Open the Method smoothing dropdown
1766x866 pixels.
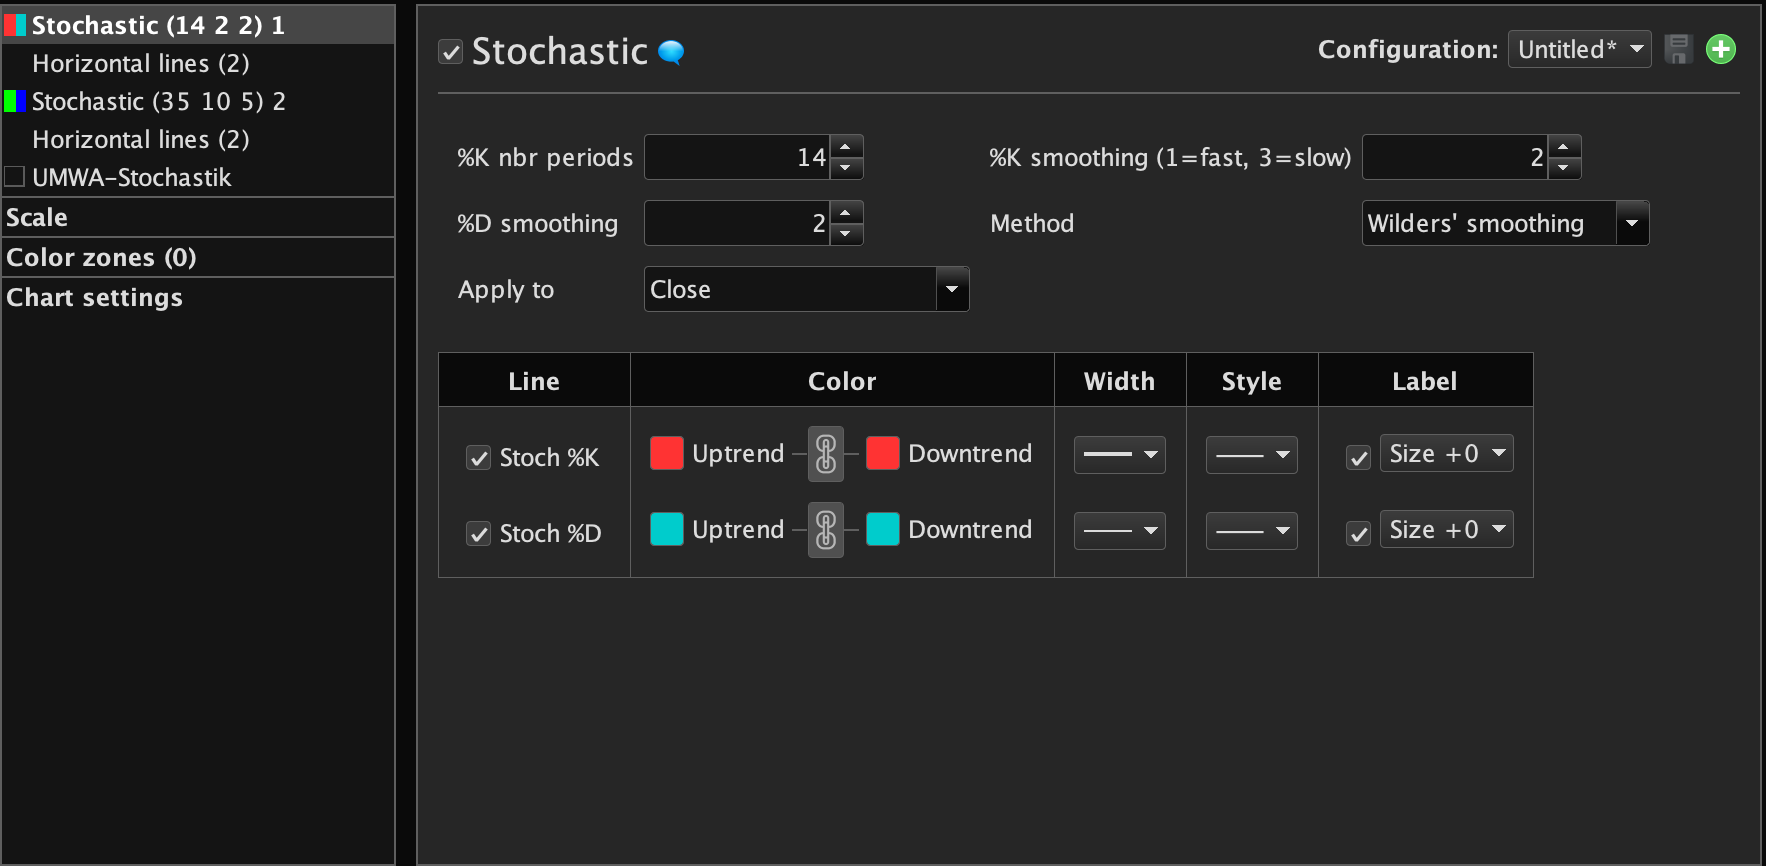pos(1632,223)
